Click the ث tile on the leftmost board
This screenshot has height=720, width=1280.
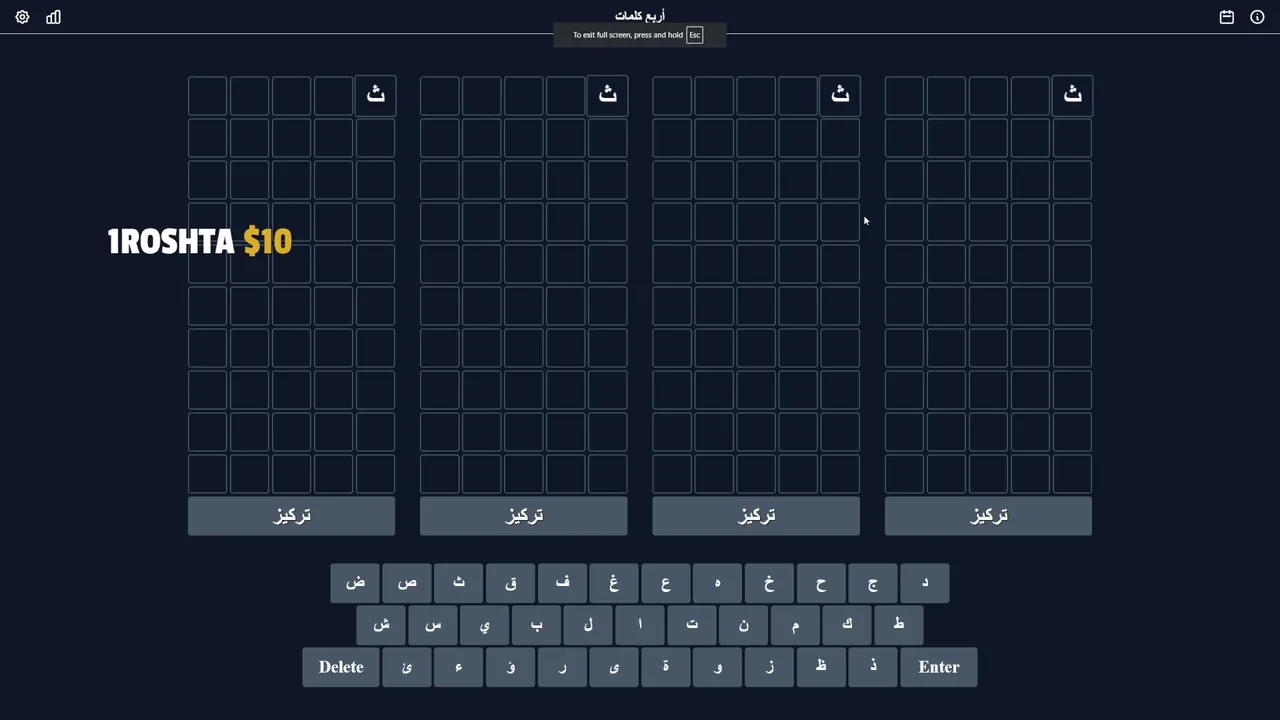pyautogui.click(x=376, y=95)
